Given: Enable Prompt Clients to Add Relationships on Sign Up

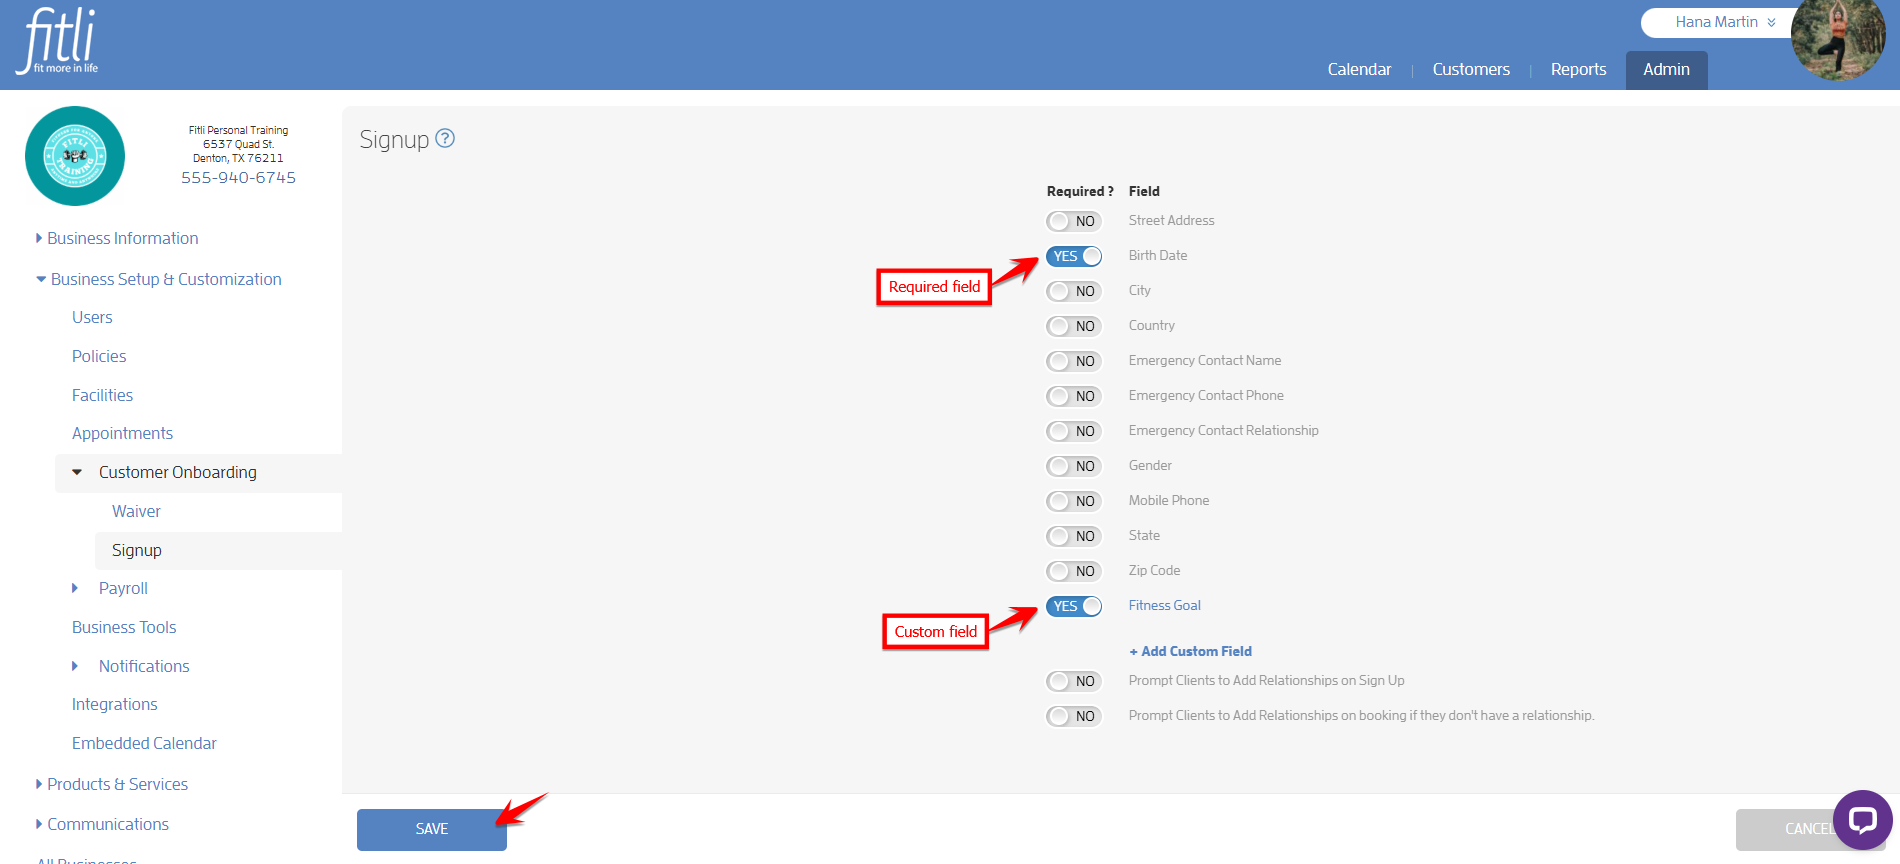Looking at the screenshot, I should pos(1074,681).
